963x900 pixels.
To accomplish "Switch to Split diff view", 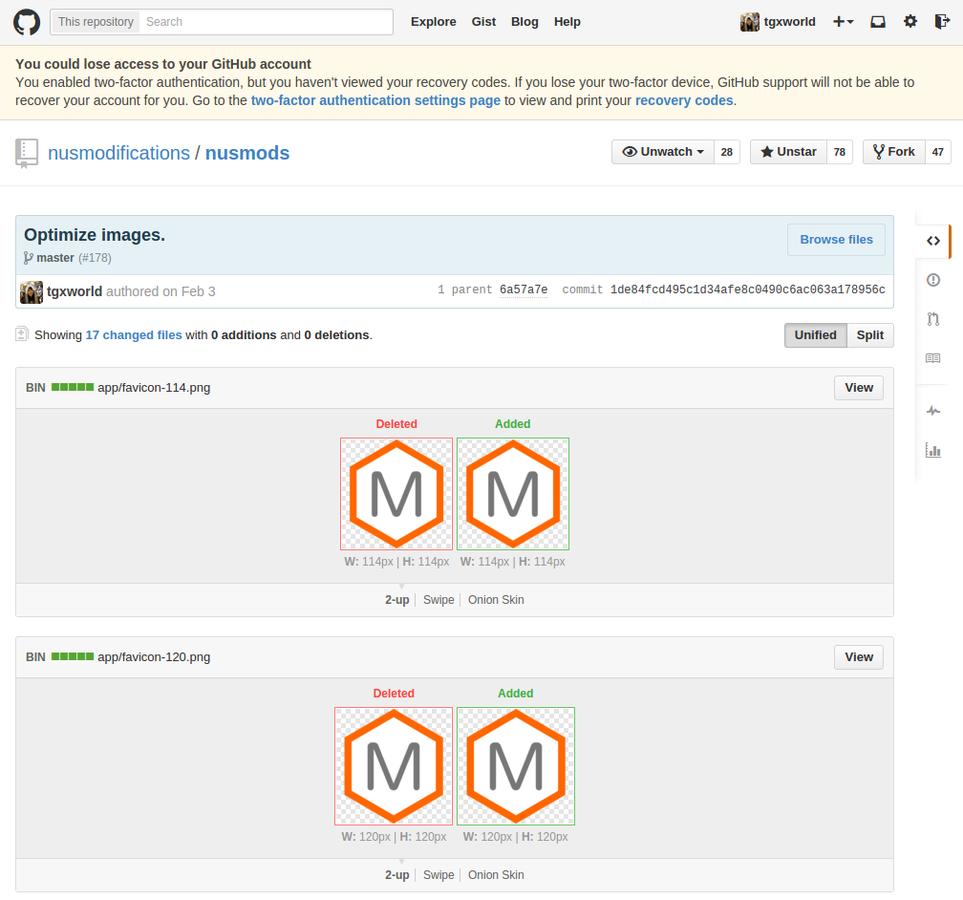I will [870, 335].
